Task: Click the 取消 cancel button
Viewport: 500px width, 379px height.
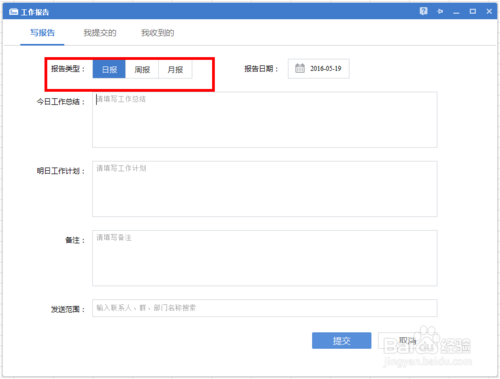Action: click(407, 341)
